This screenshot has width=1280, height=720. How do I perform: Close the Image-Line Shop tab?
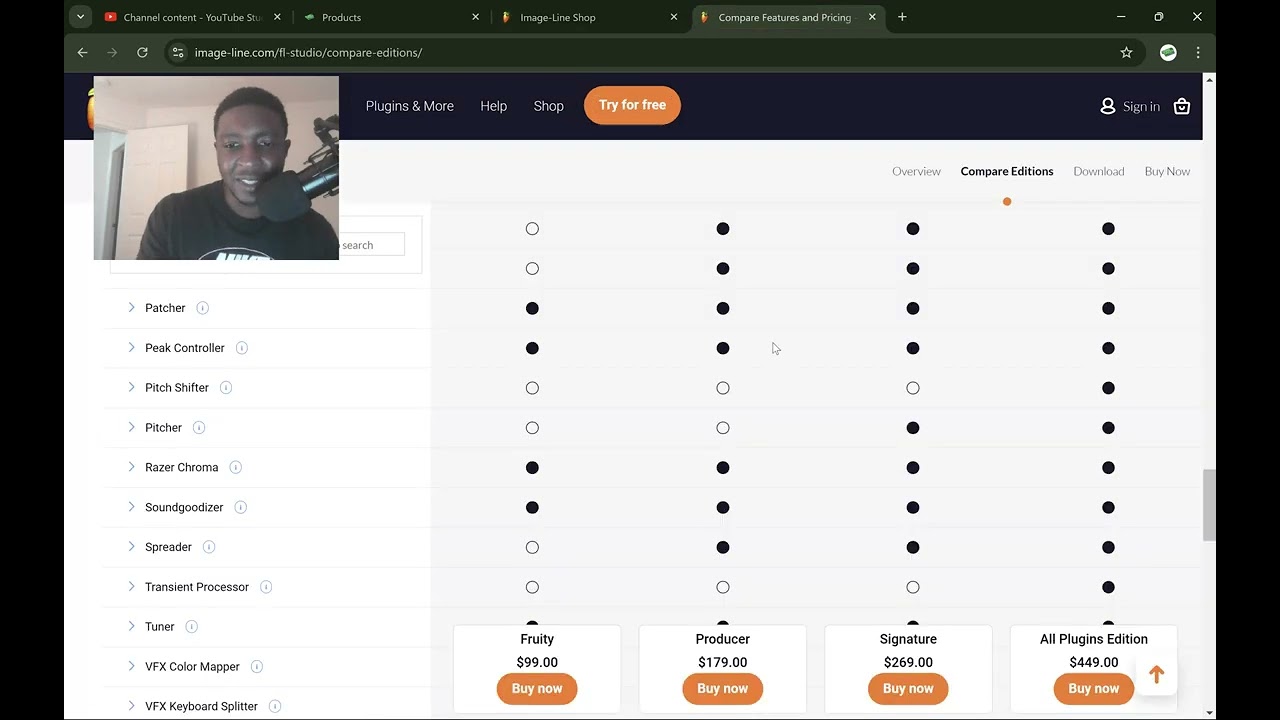(674, 17)
